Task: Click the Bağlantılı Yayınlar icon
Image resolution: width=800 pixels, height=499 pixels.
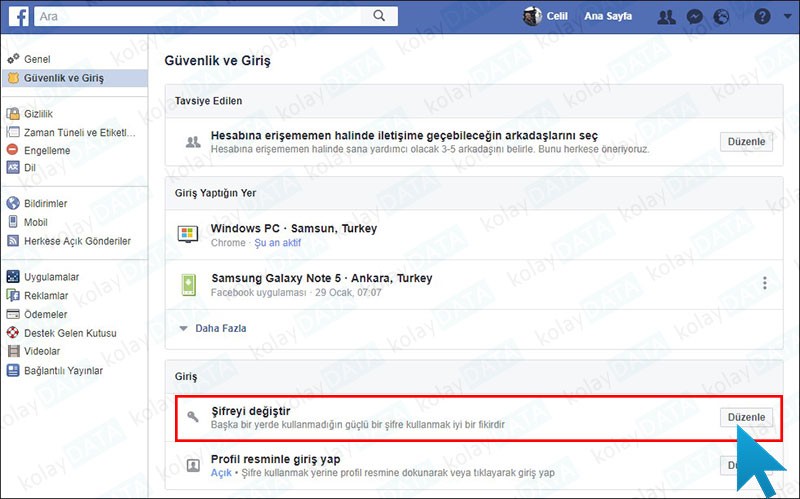Action: tap(13, 370)
